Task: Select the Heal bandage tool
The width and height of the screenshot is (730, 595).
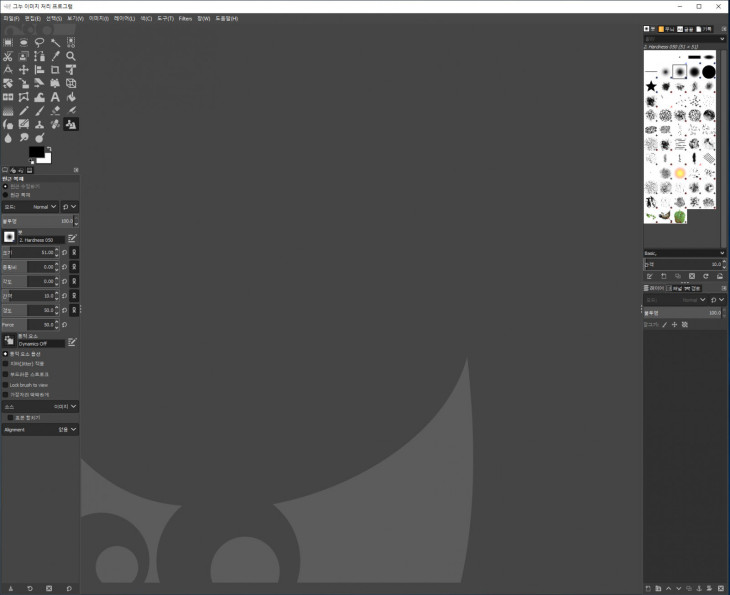Action: [55, 124]
